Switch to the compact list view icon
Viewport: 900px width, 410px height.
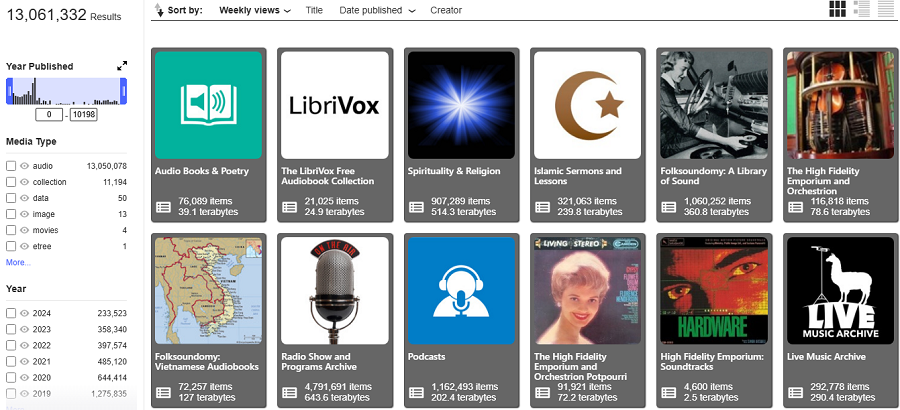(x=886, y=9)
